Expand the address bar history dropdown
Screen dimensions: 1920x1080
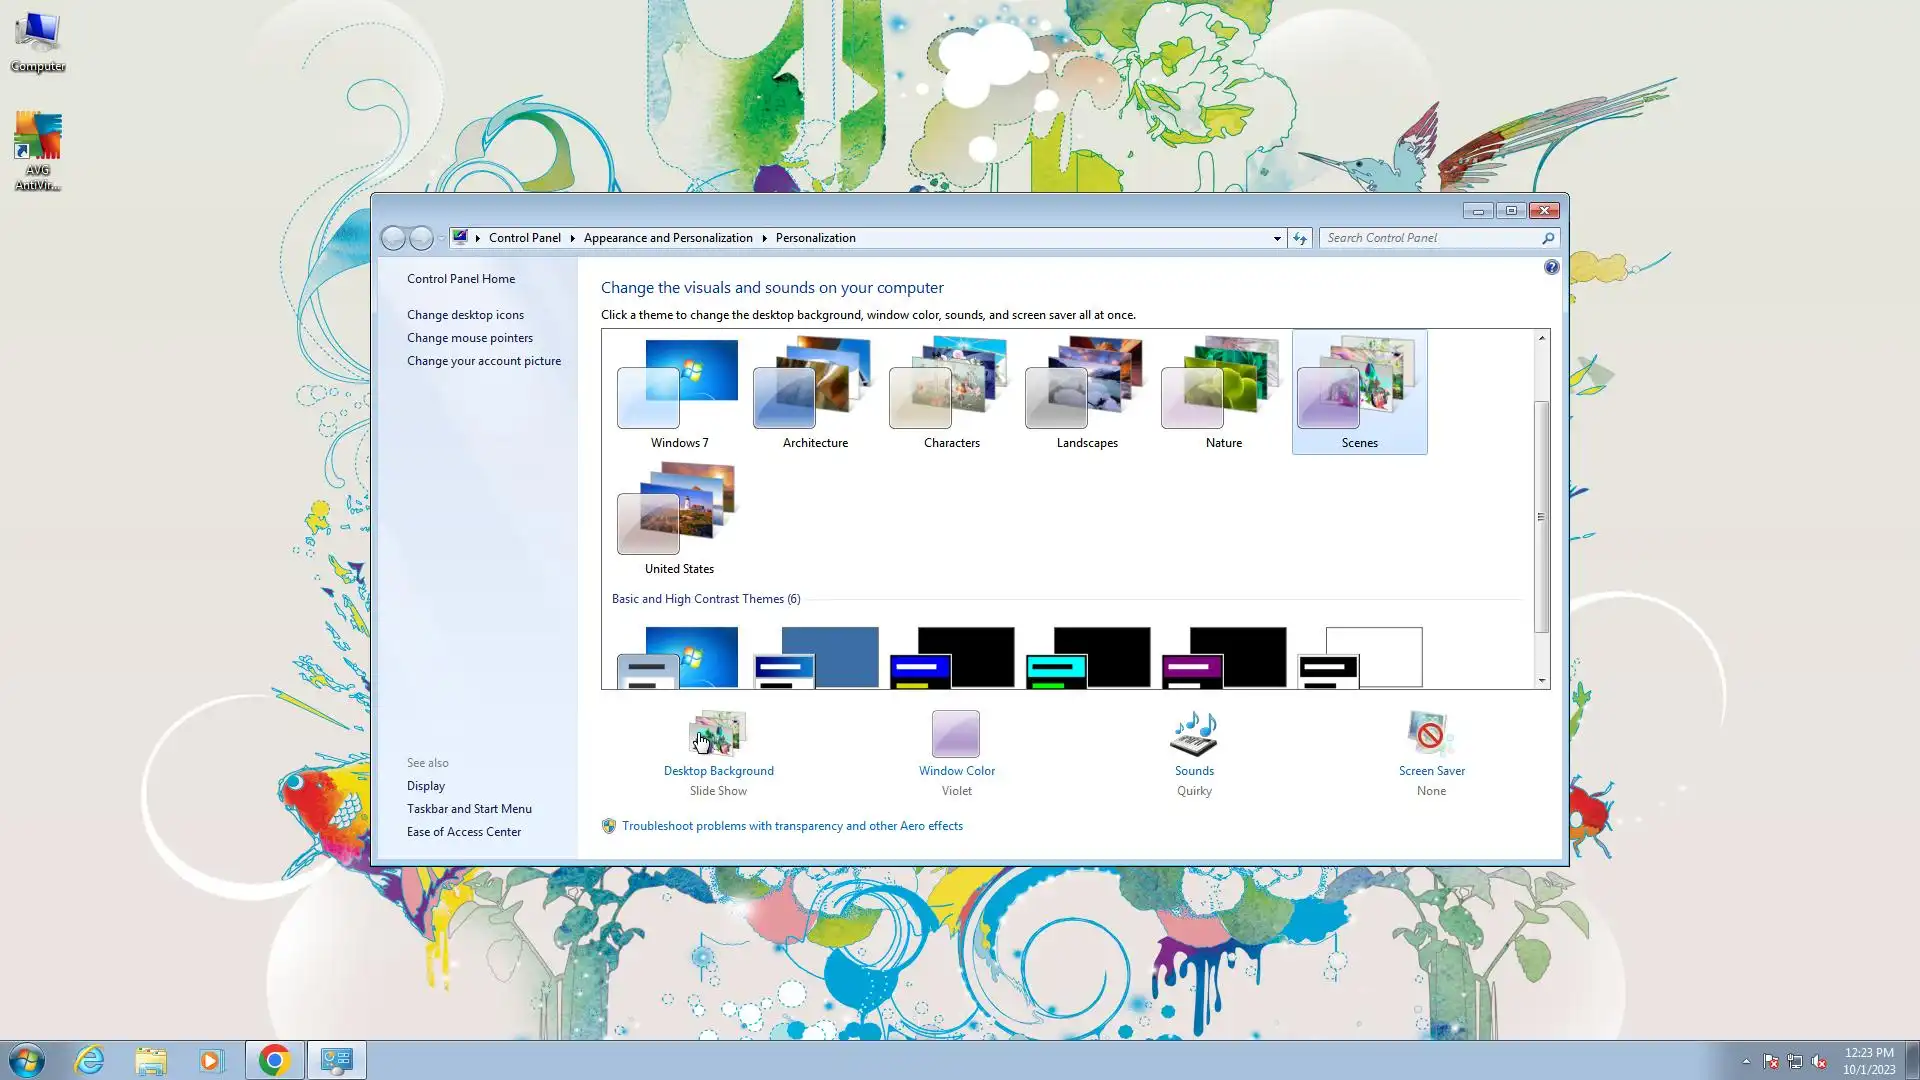pyautogui.click(x=1277, y=238)
